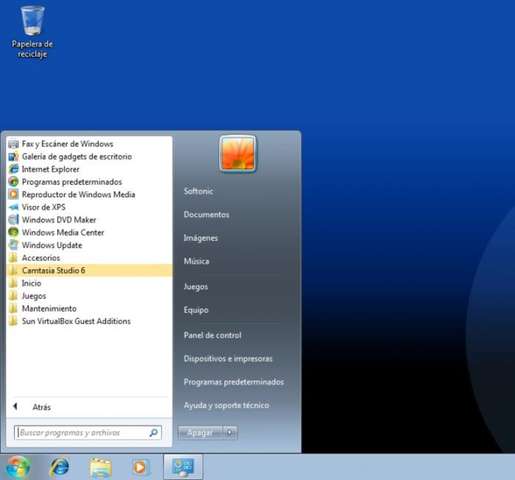
Task: Click the Windows DVD Maker icon
Action: pyautogui.click(x=14, y=220)
